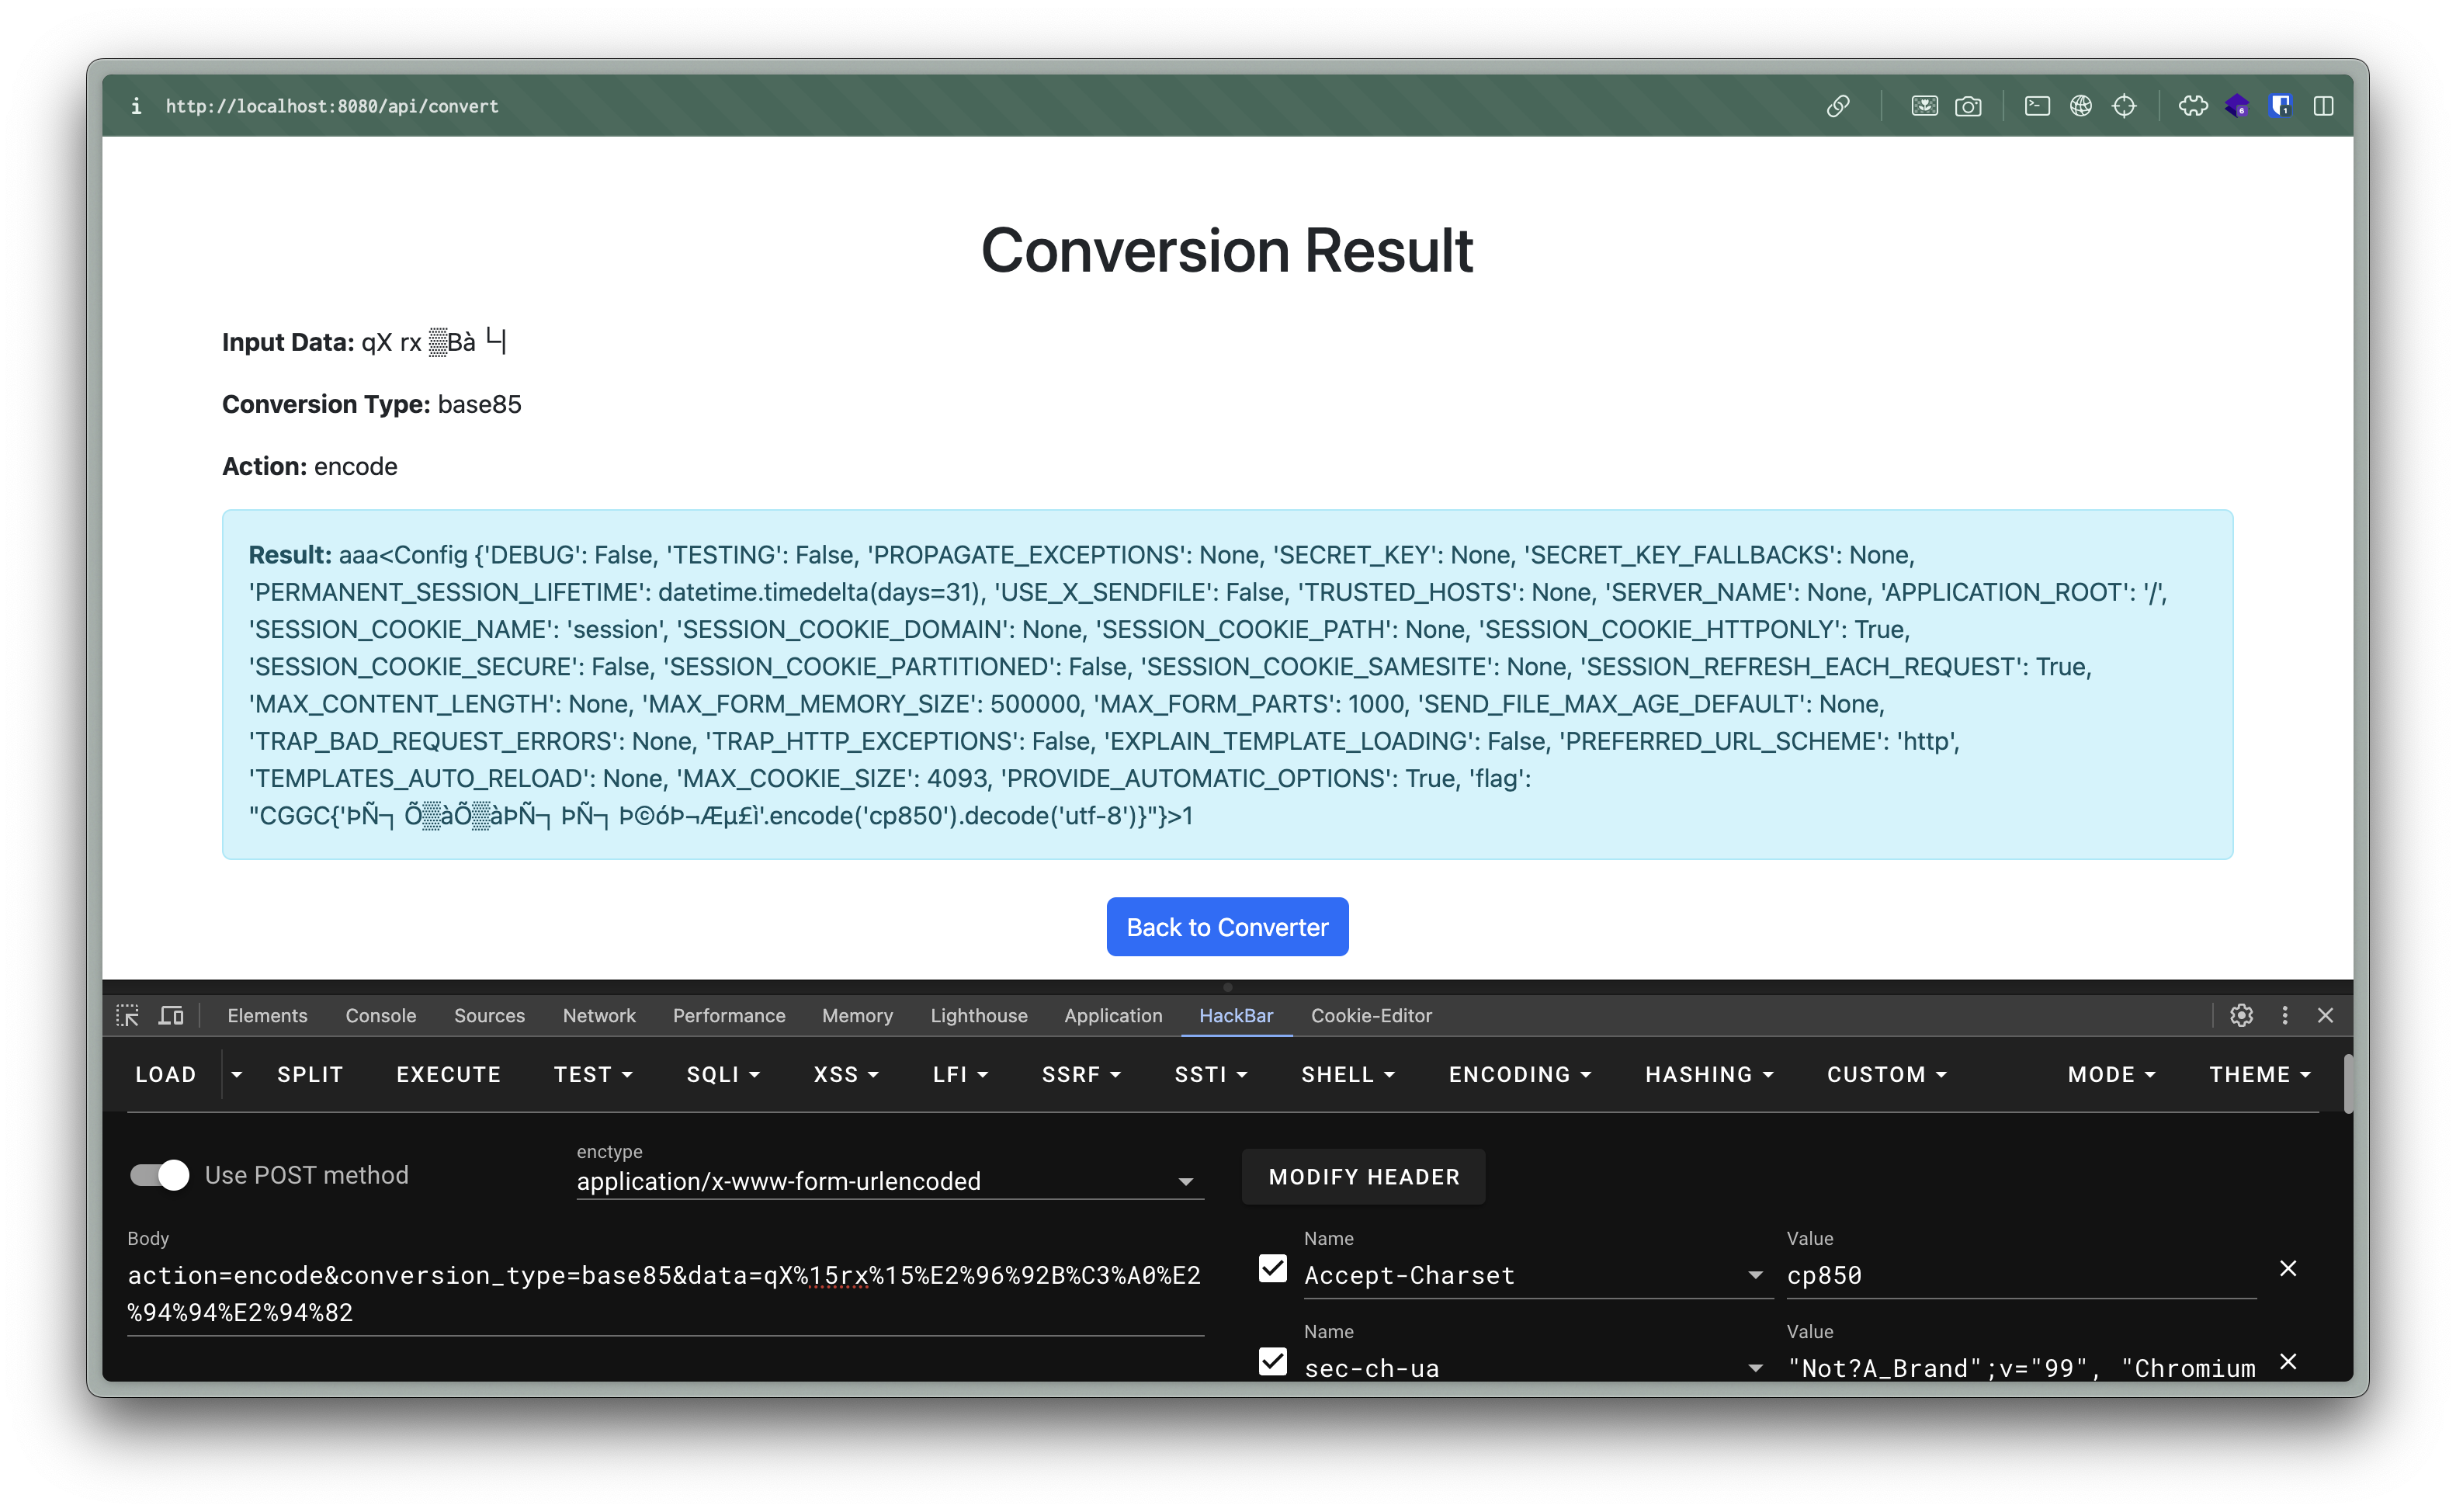The image size is (2456, 1512).
Task: Switch to the Cookie-Editor tab
Action: [x=1371, y=1015]
